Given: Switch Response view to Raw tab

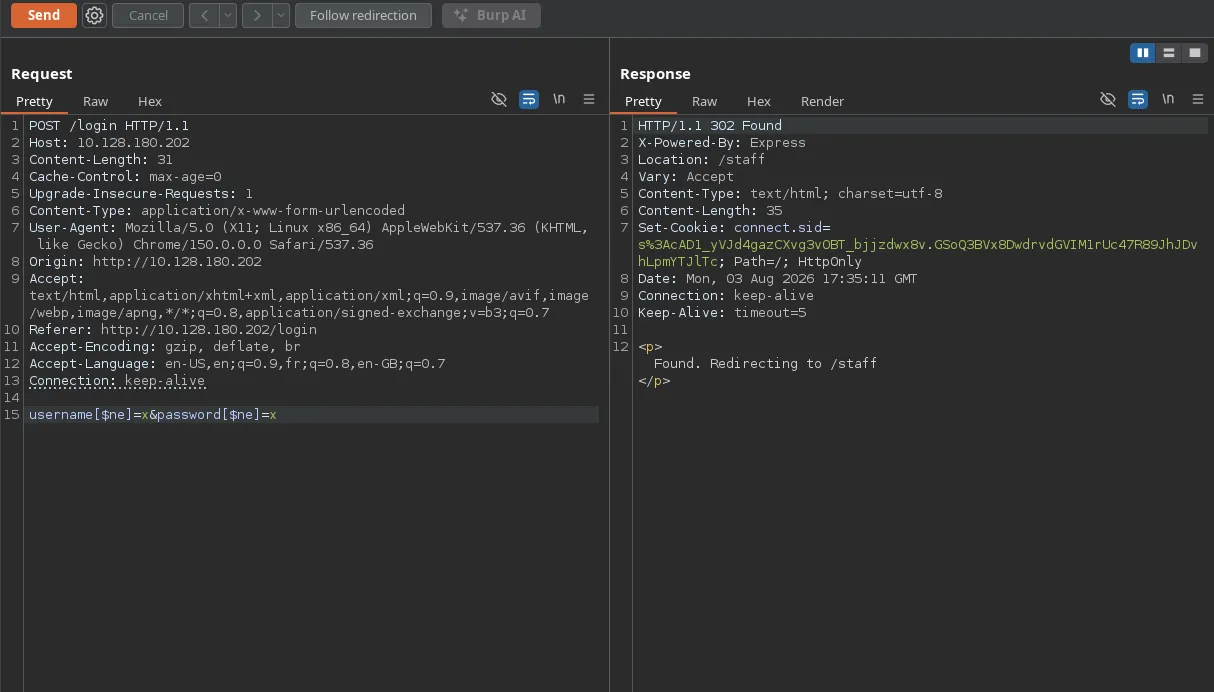Looking at the screenshot, I should [705, 101].
